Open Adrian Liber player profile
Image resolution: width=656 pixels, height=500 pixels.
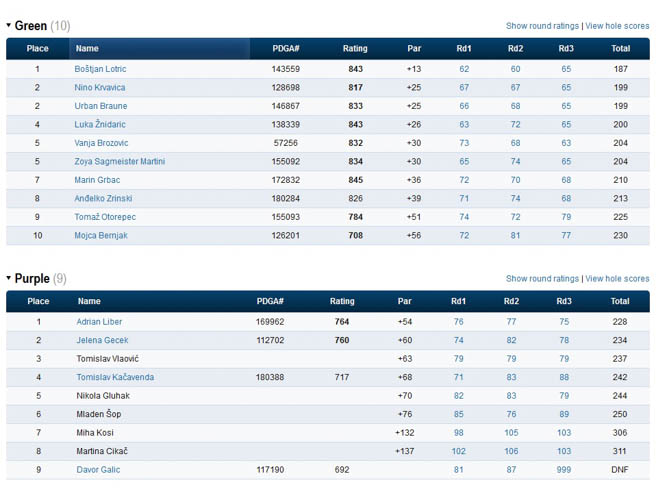[99, 322]
